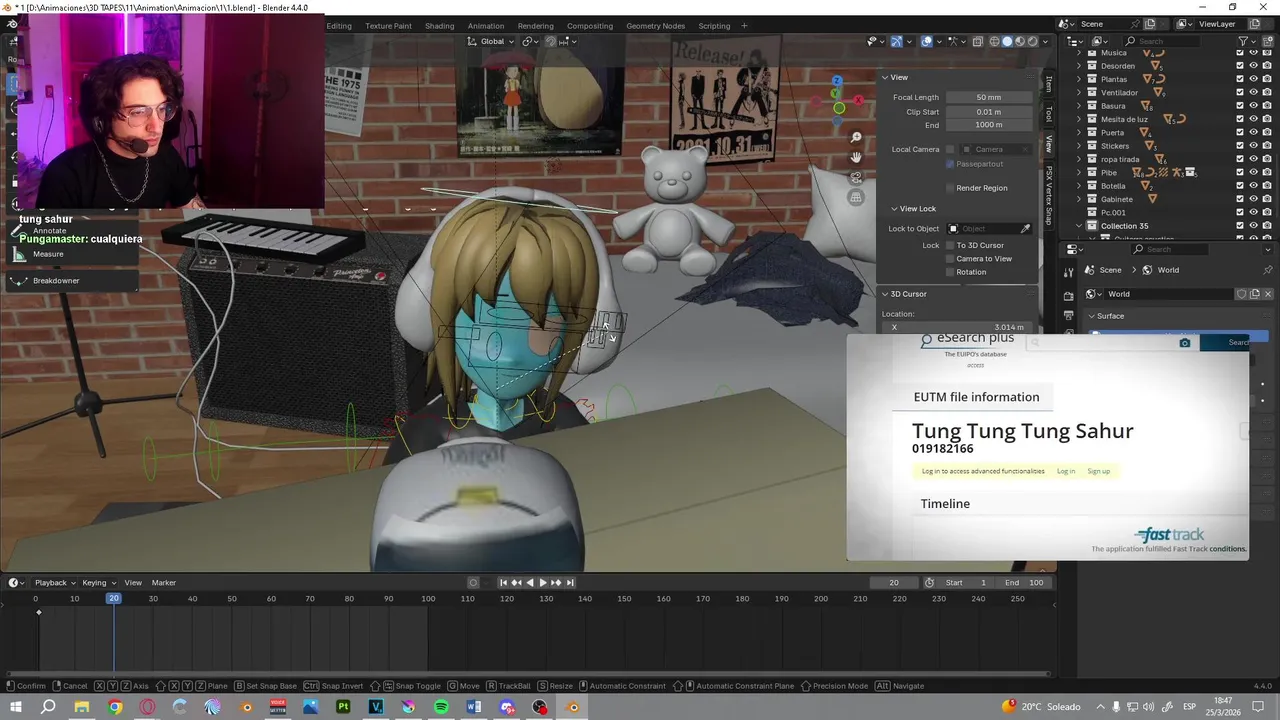Toggle the camera view gizmo
Screen dimensions: 1280x720
pyautogui.click(x=856, y=177)
